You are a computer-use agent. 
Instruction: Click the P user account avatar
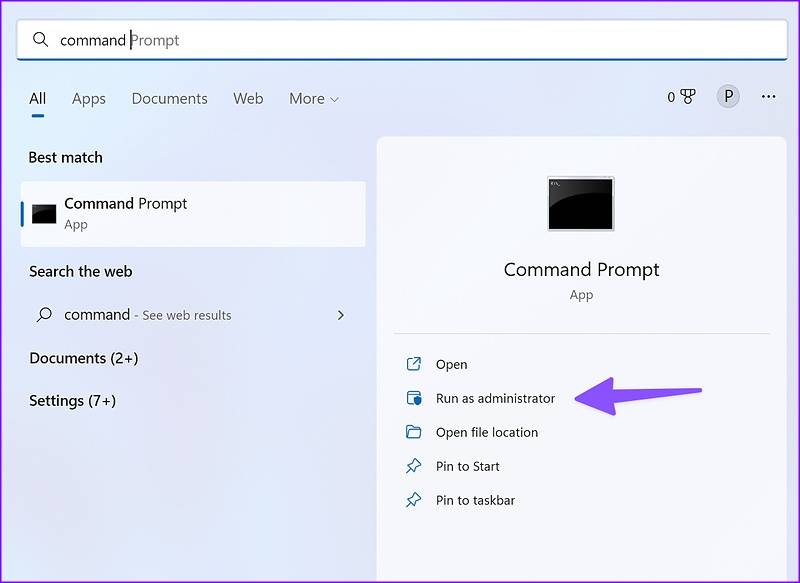(x=727, y=95)
